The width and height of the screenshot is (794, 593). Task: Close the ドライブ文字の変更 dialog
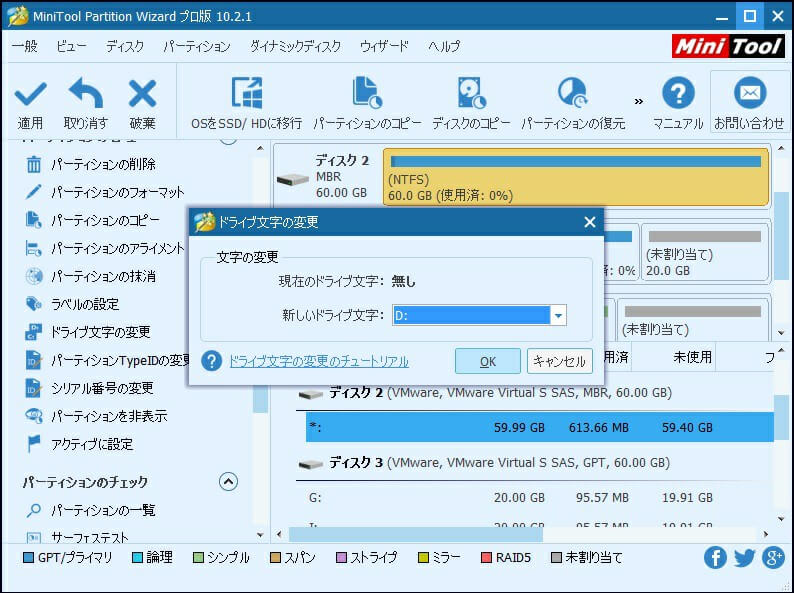(589, 222)
